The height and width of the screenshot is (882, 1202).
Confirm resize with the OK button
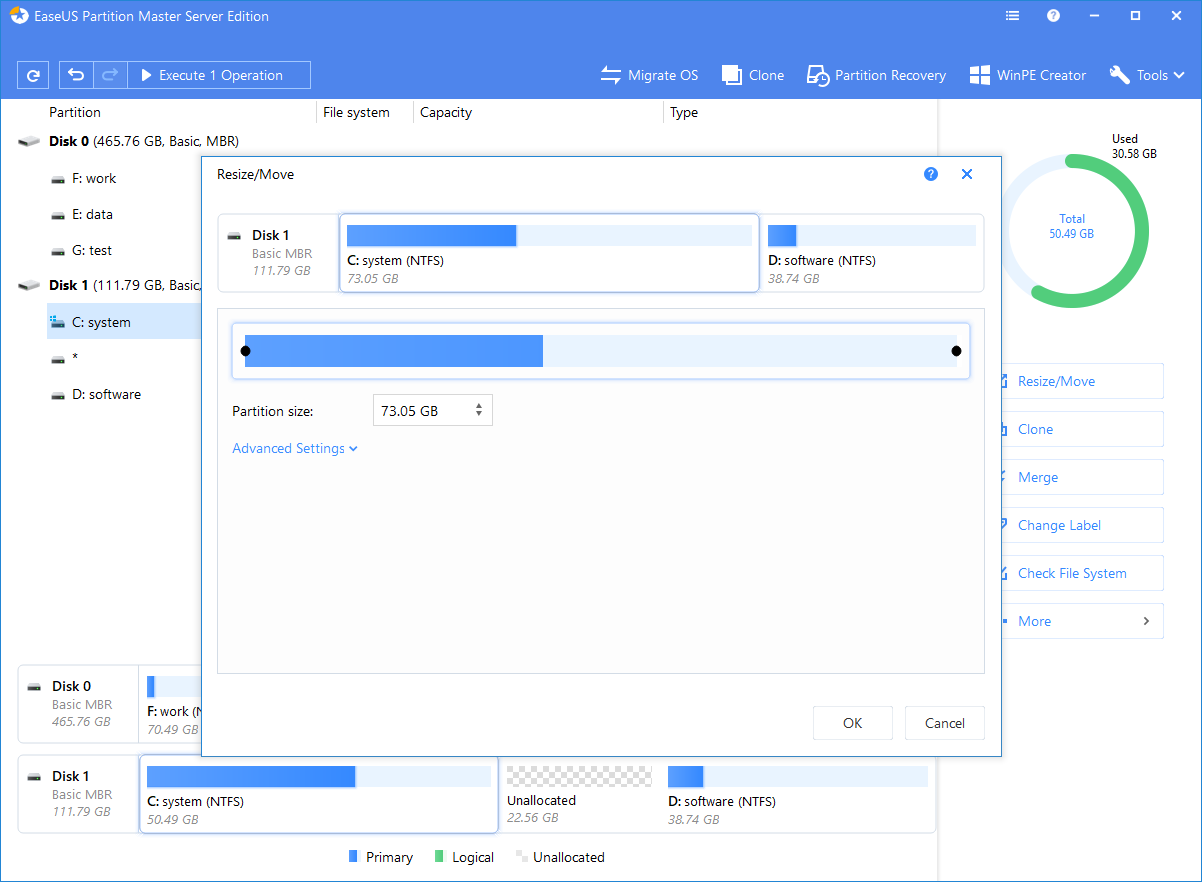point(852,723)
